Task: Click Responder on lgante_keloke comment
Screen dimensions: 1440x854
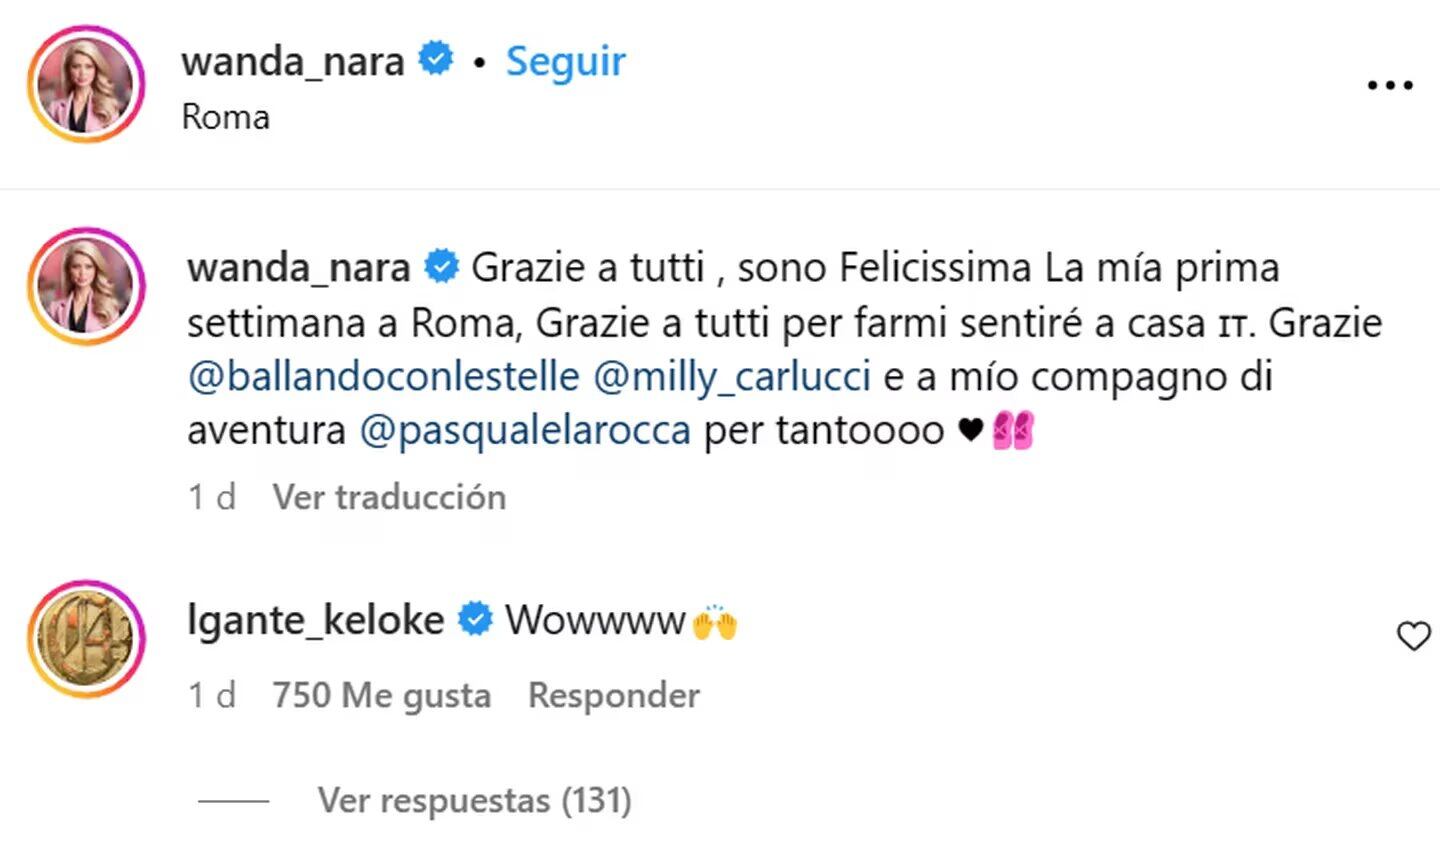Action: click(613, 695)
